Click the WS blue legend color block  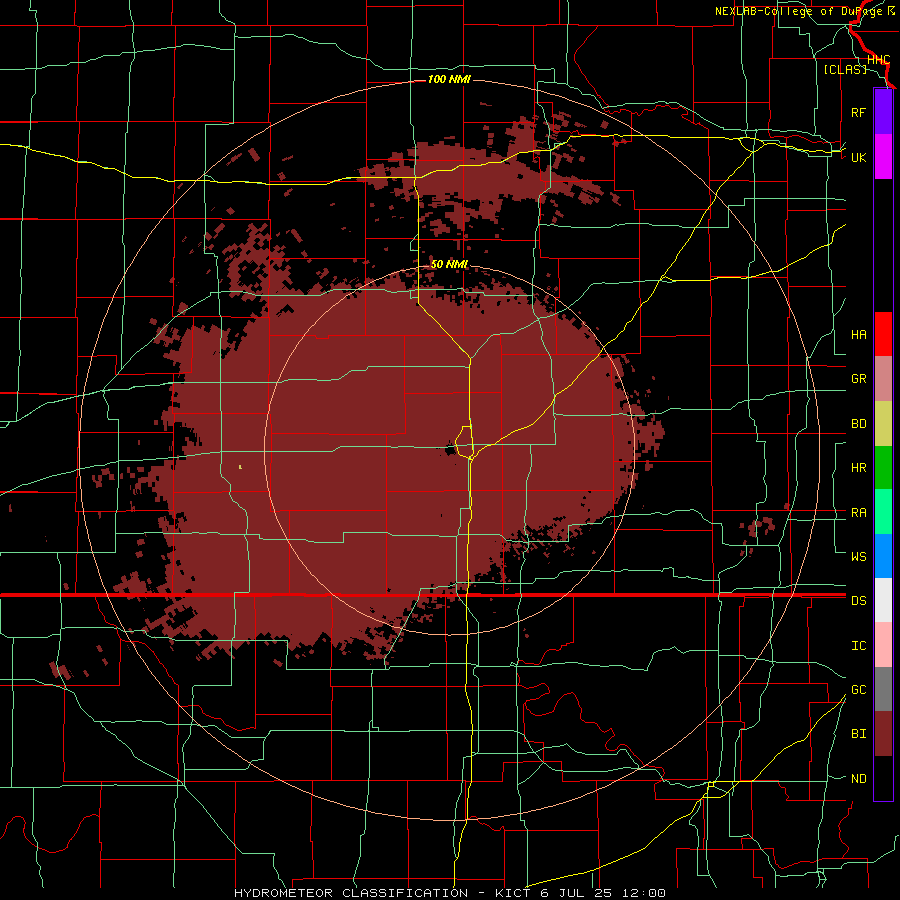tap(883, 556)
